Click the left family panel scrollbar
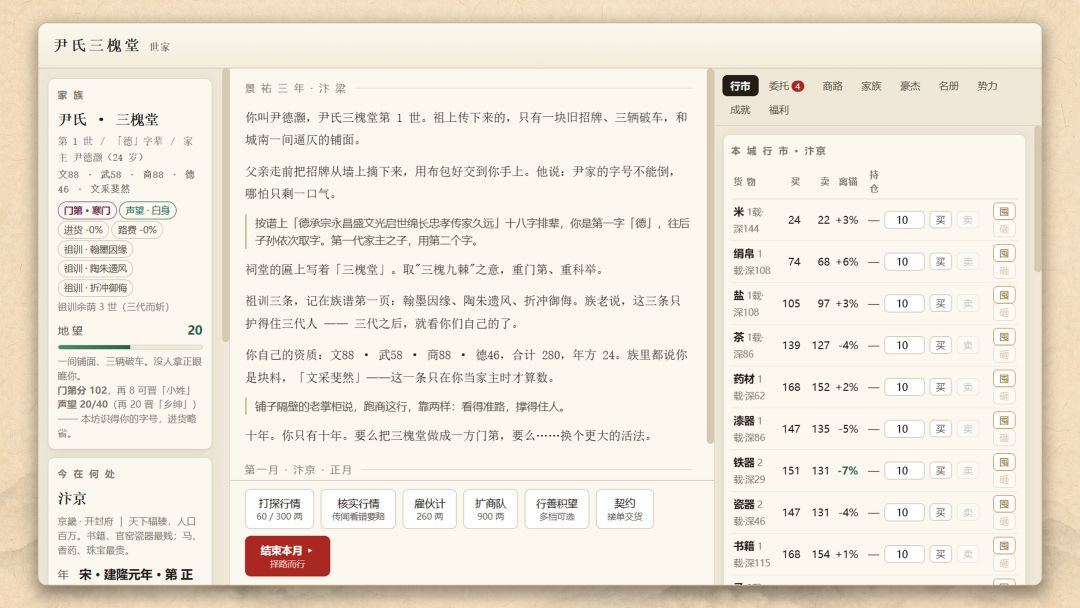 click(225, 207)
